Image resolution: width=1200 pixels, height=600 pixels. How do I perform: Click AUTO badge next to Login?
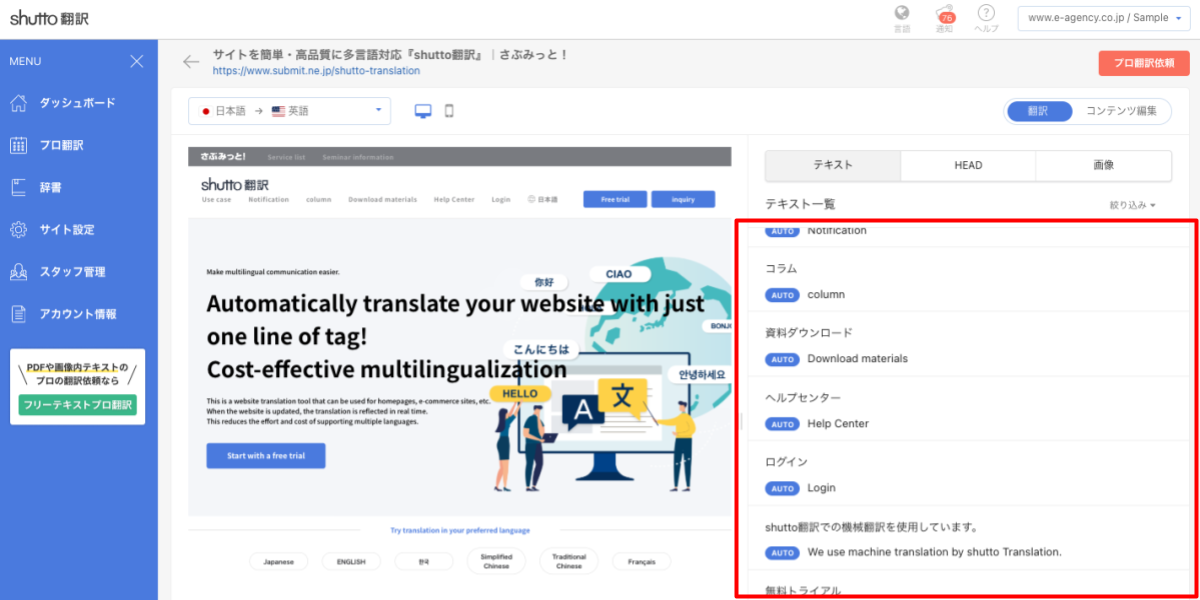pyautogui.click(x=782, y=488)
